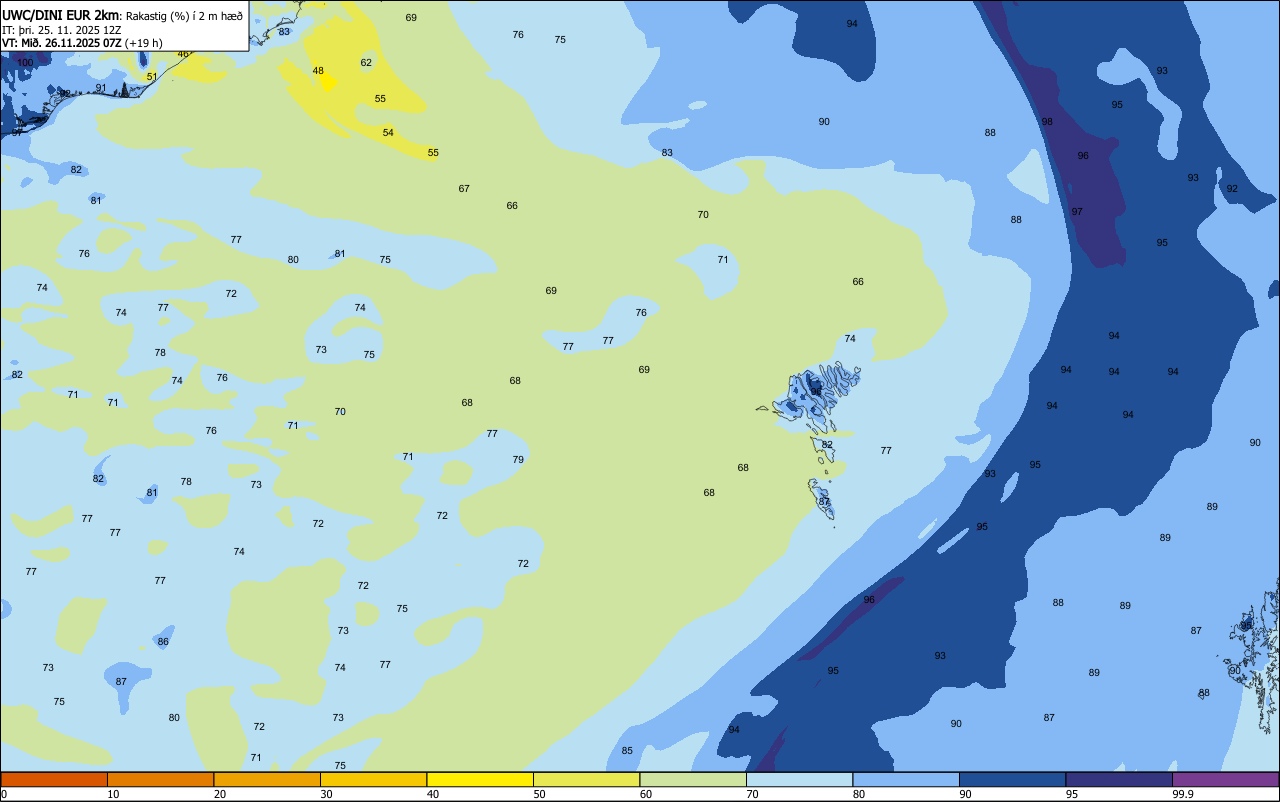
Task: Select the dark blue 90–95 legend swatch
Action: coord(1012,779)
